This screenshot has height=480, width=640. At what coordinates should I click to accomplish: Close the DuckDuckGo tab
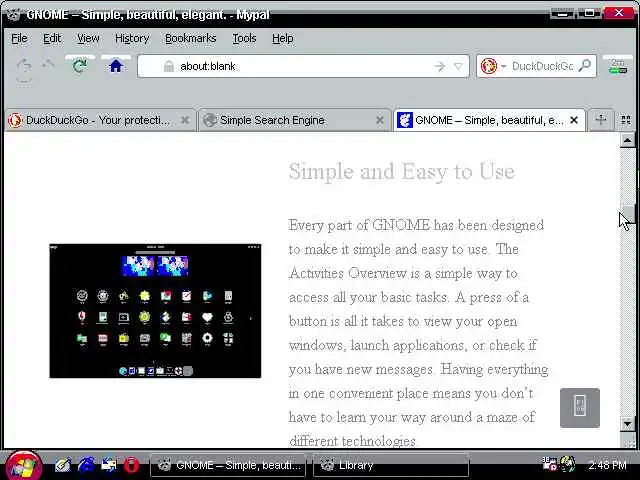[x=185, y=120]
